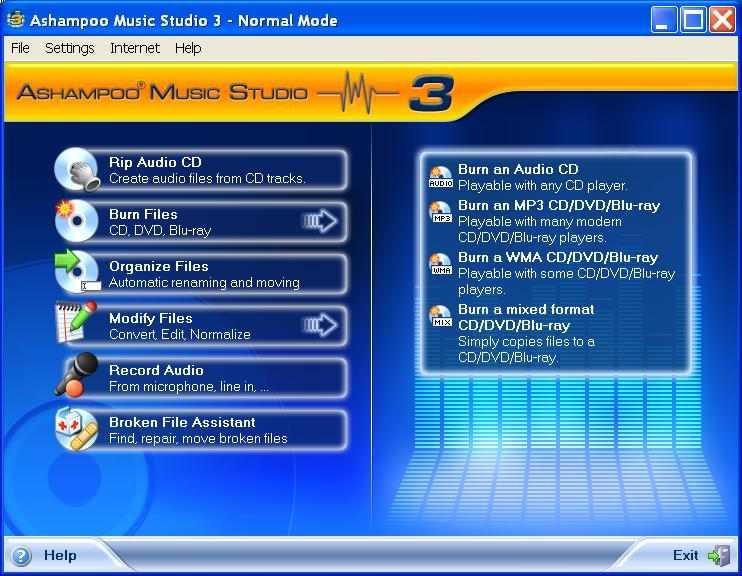Viewport: 742px width, 576px height.
Task: Open the Internet menu
Action: pyautogui.click(x=134, y=48)
